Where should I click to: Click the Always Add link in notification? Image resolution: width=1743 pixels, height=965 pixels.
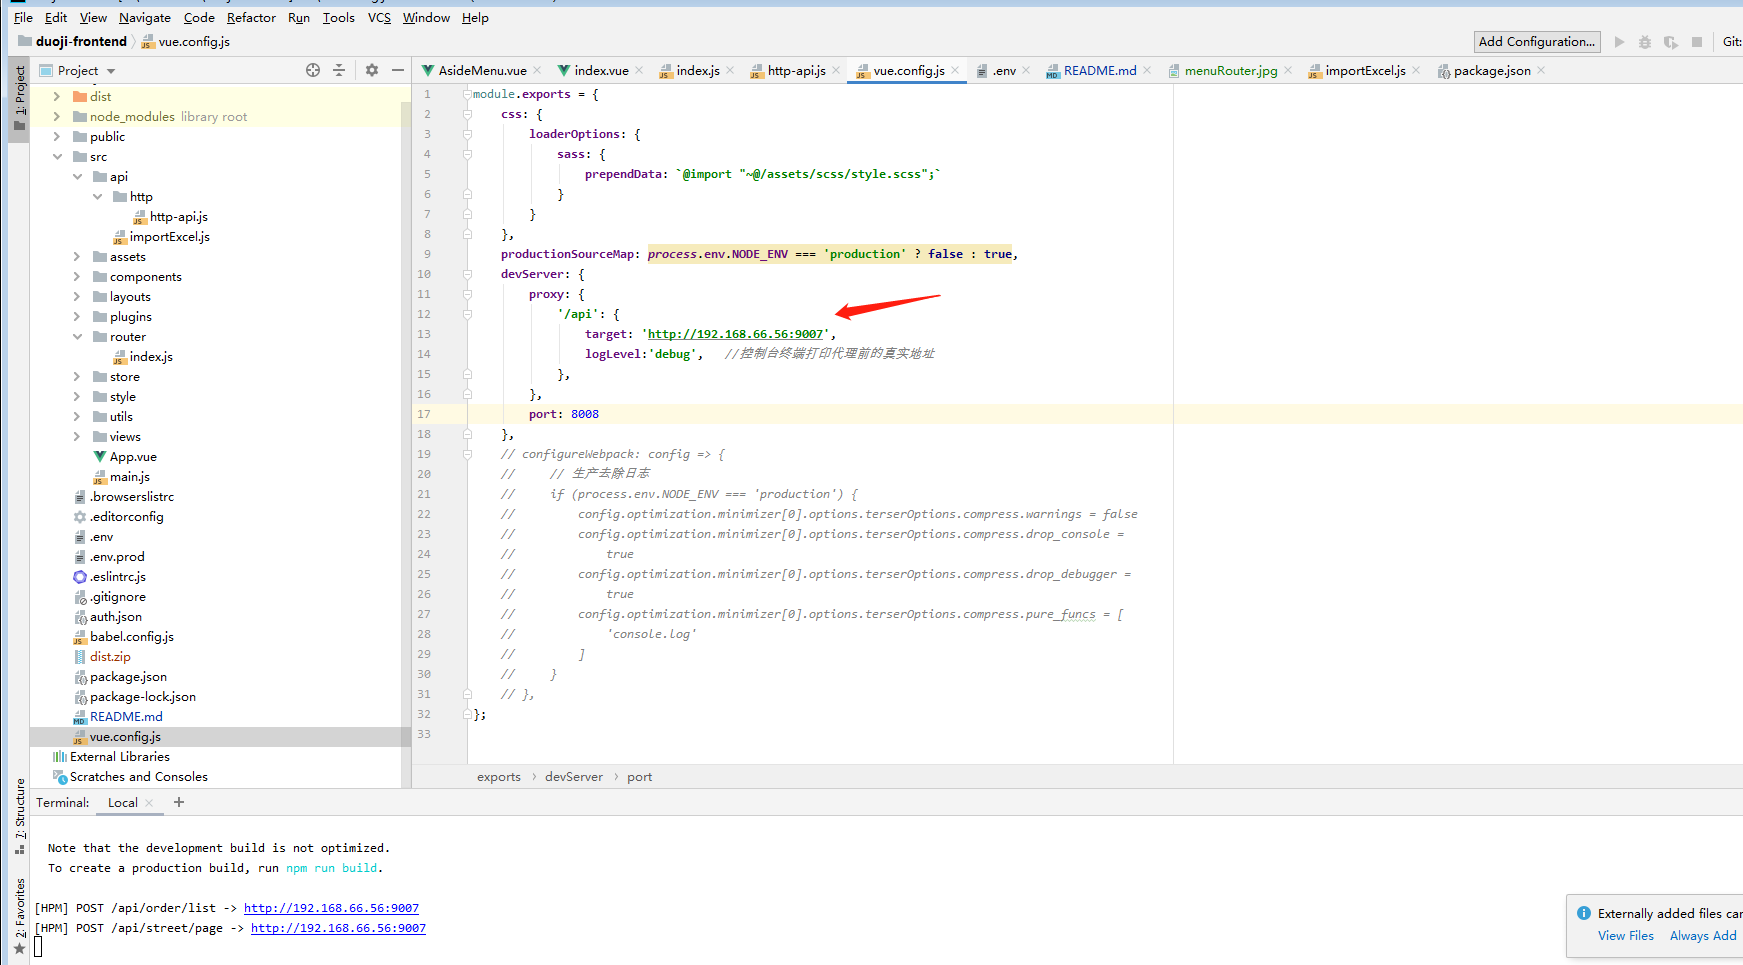click(1702, 936)
